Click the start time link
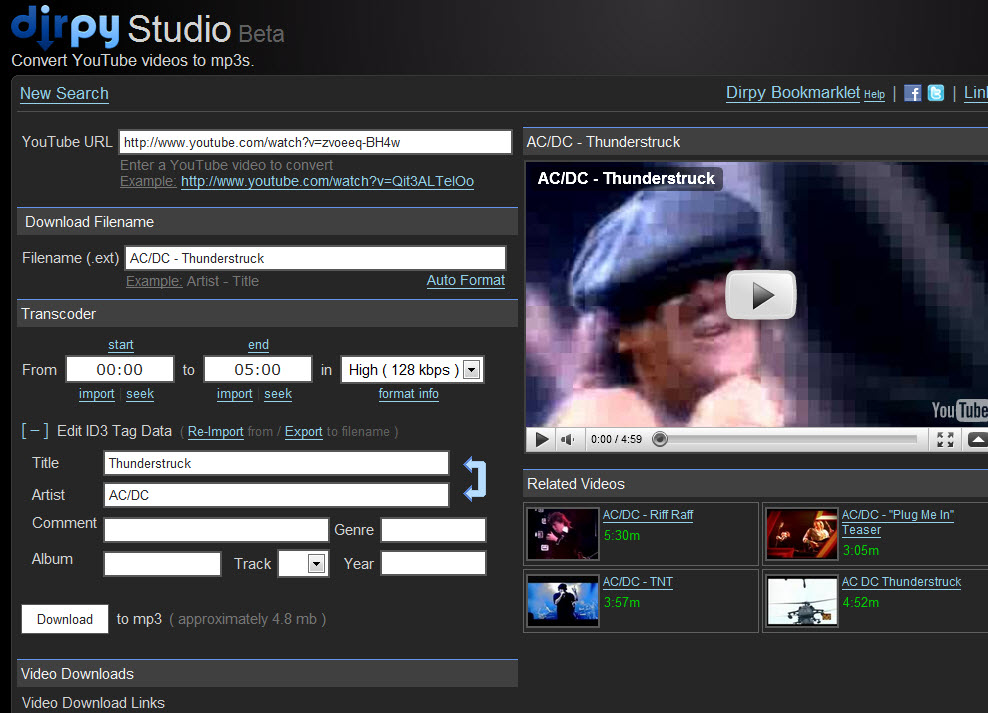Viewport: 988px width, 713px height. tap(120, 345)
